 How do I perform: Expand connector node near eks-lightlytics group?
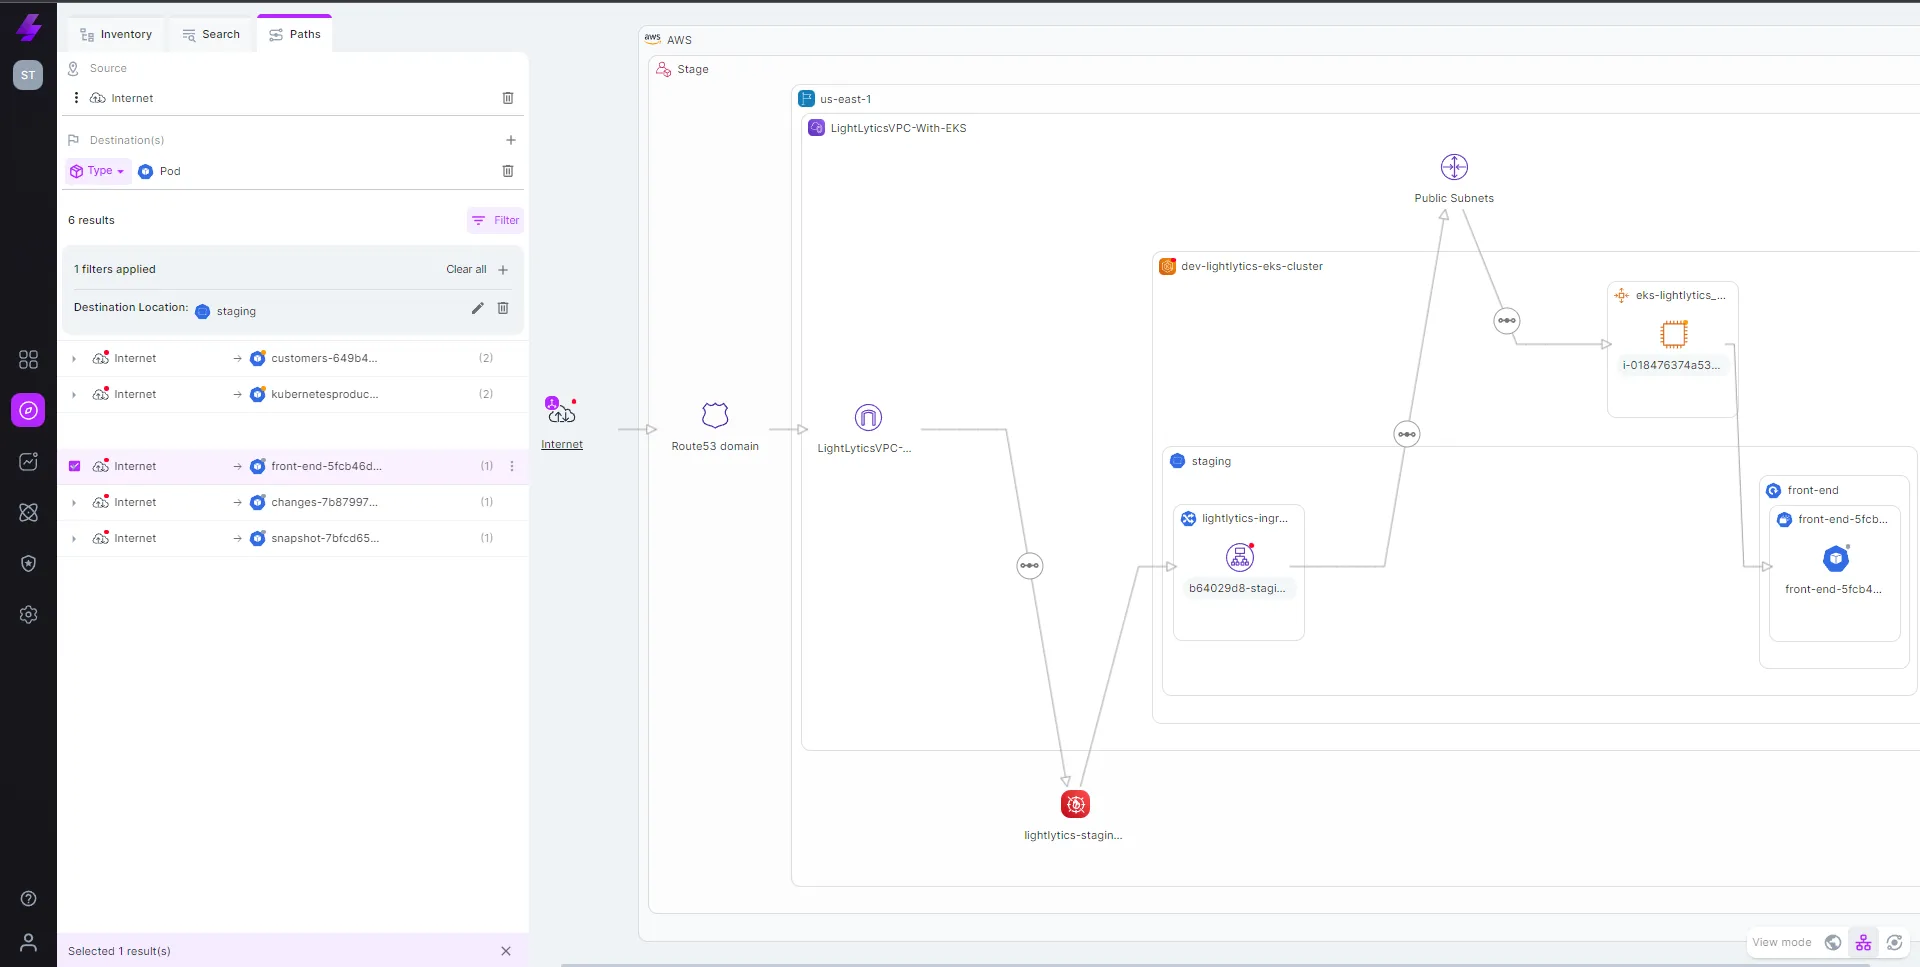pos(1506,321)
